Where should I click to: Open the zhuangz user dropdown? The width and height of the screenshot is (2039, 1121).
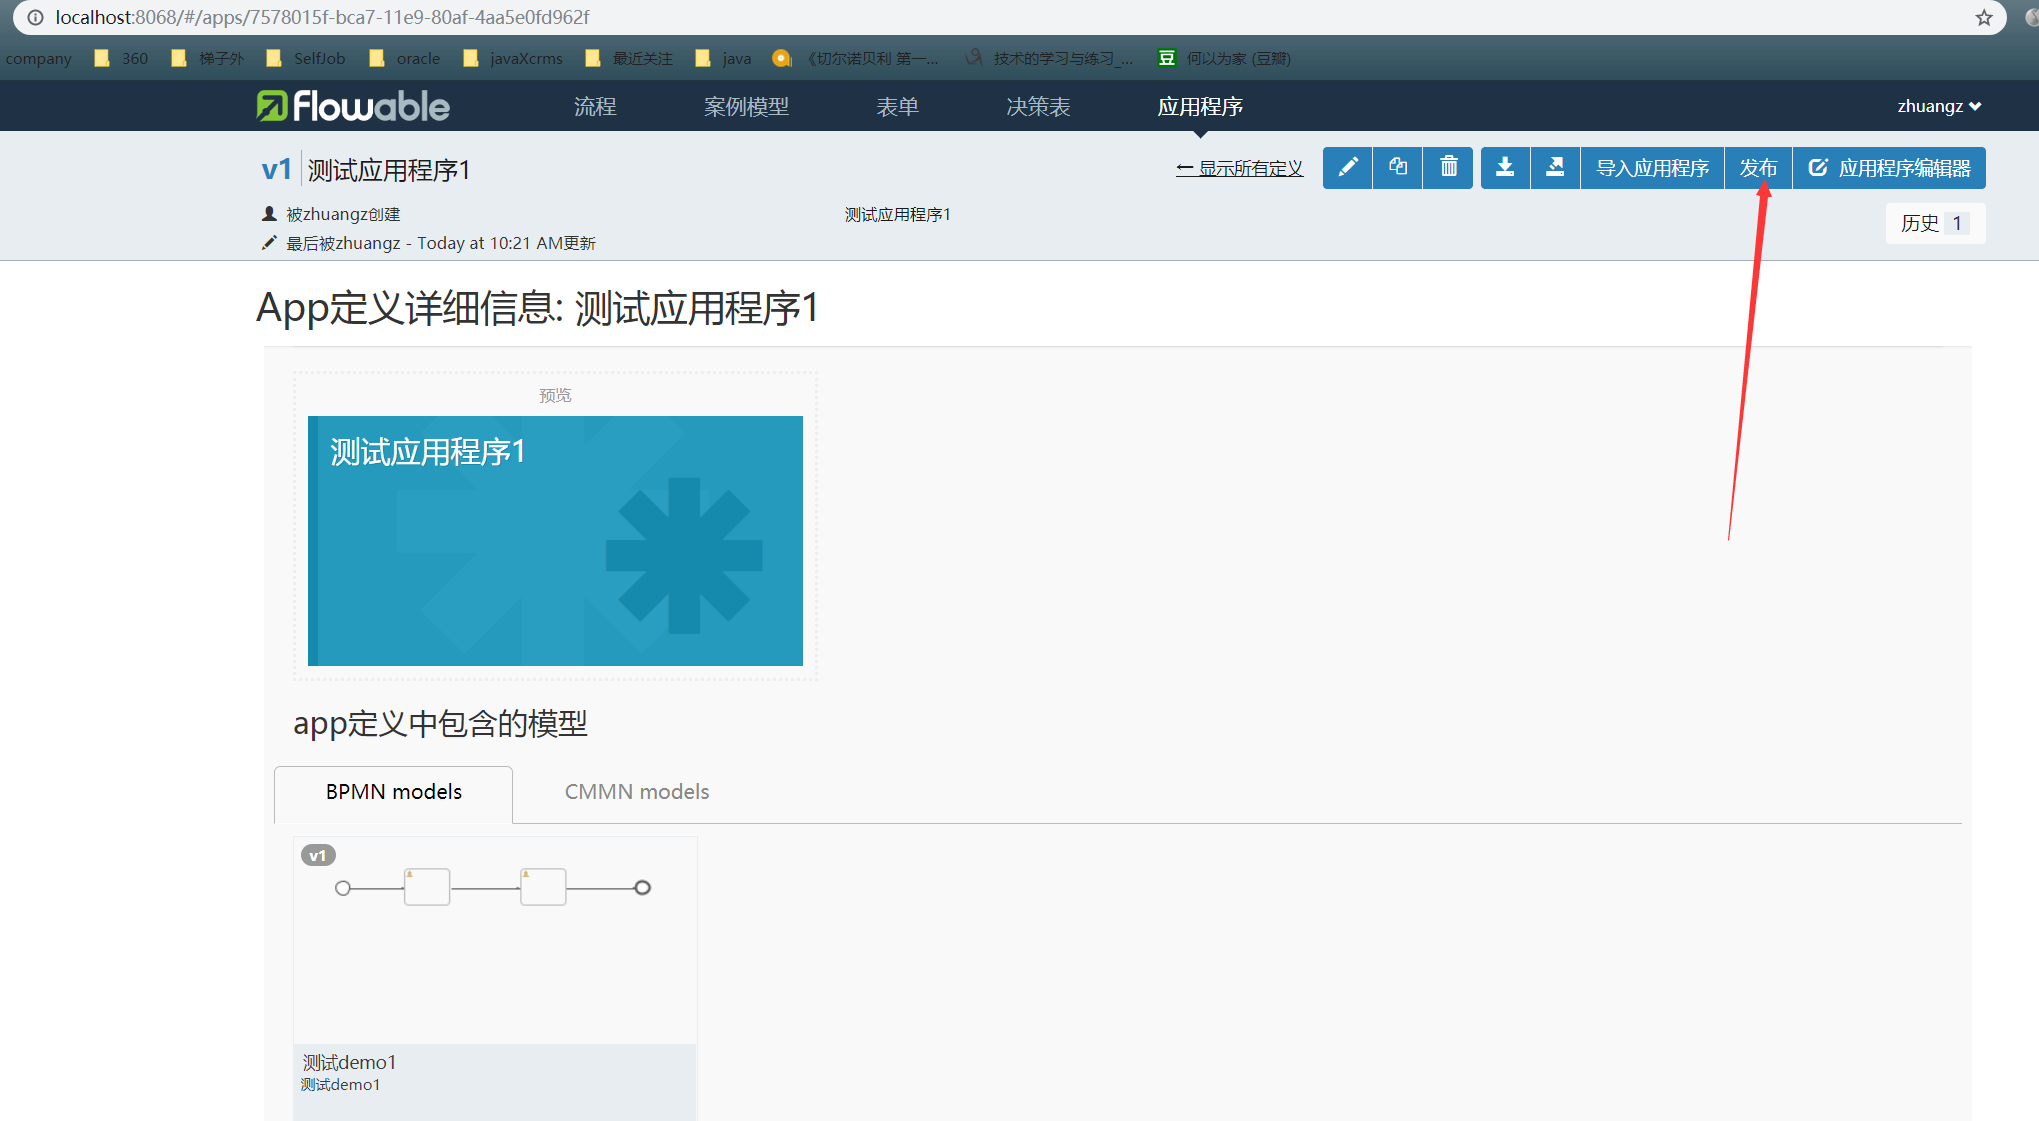coord(1939,106)
